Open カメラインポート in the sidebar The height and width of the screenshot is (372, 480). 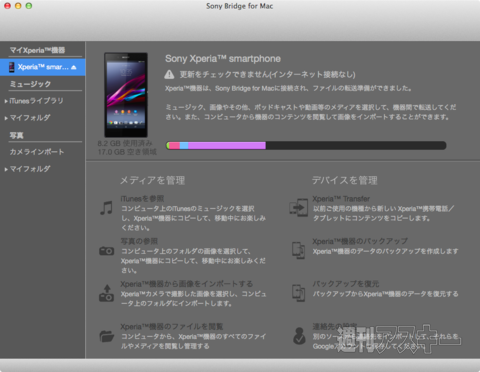coord(37,152)
